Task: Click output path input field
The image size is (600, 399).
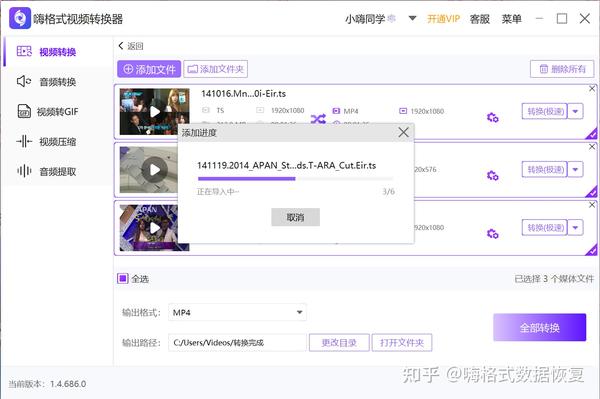Action: (x=237, y=342)
